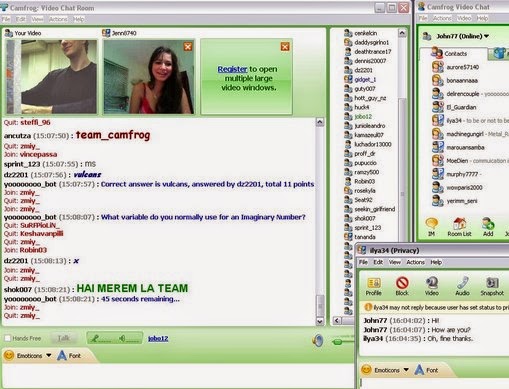Select user jobo12 in room user list
Image resolution: width=509 pixels, height=389 pixels.
(363, 116)
